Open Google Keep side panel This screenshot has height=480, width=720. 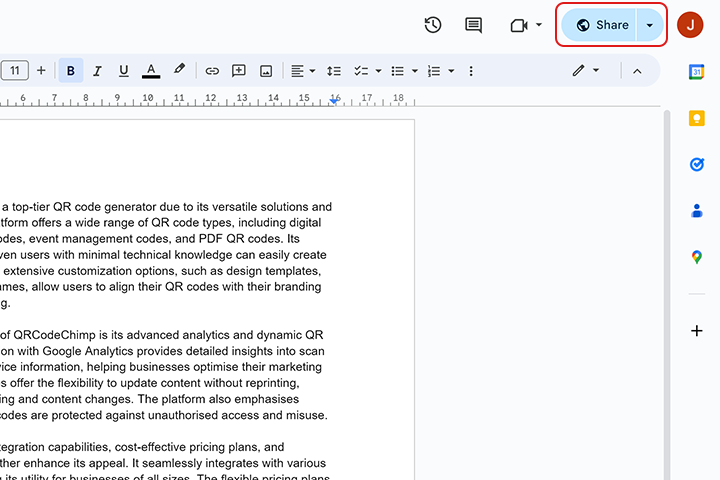(x=697, y=118)
